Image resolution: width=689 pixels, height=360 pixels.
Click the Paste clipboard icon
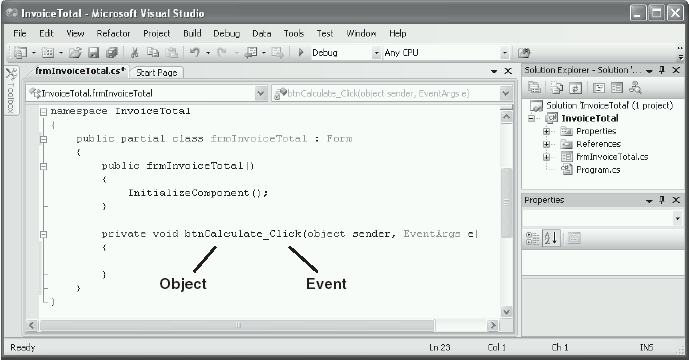tap(172, 53)
